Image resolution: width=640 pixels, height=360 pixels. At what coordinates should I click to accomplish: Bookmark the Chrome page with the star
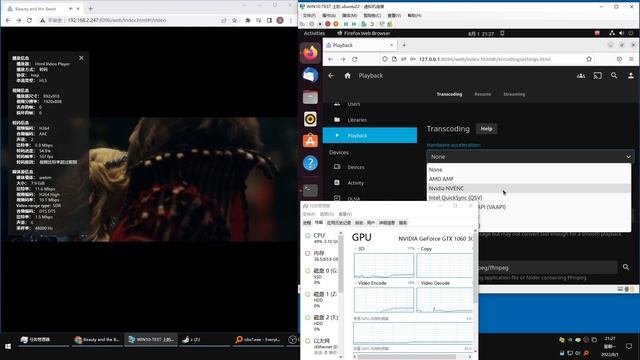pos(234,20)
